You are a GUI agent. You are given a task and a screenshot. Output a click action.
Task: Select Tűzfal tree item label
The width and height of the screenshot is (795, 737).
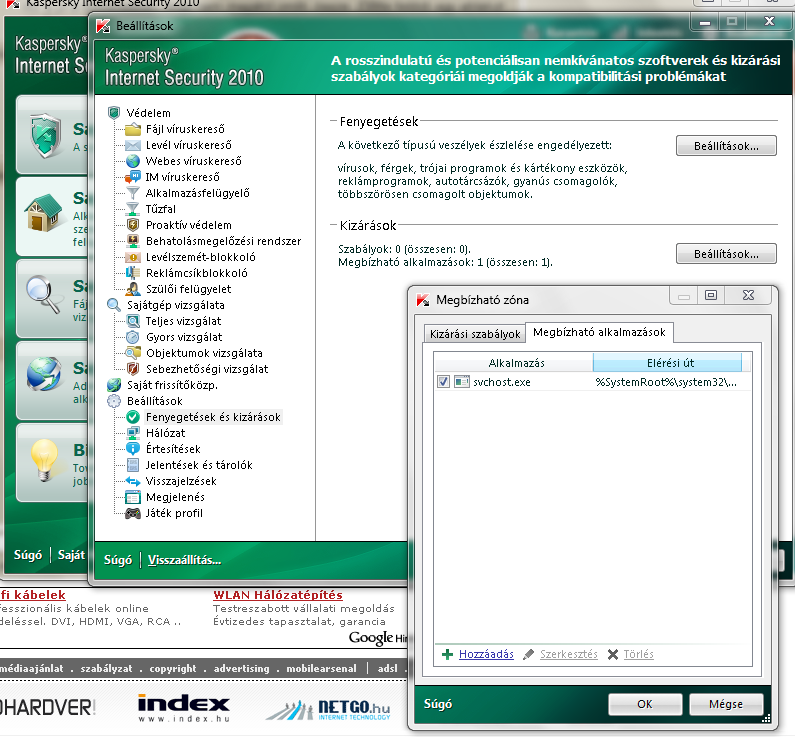coord(161,209)
